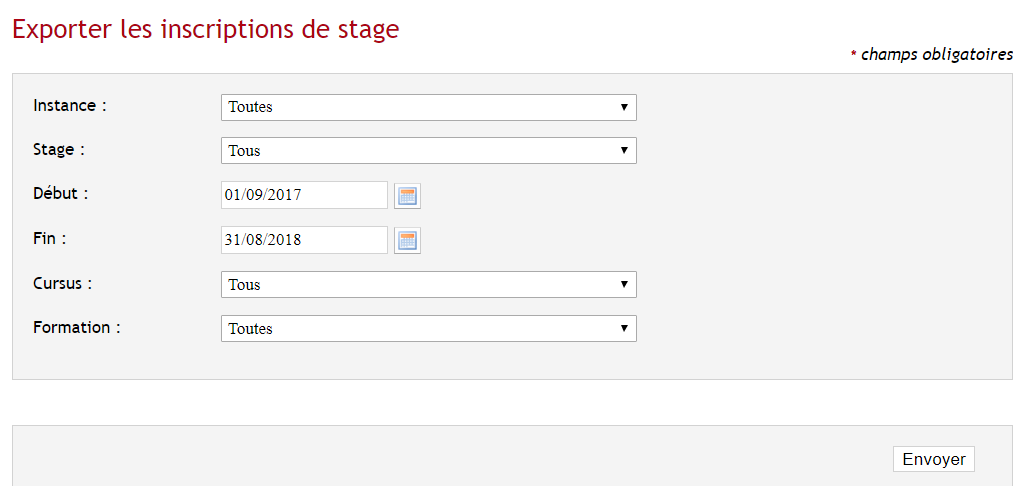Viewport: 1020px width, 486px height.
Task: Click the 'Formation :' field label
Action: point(77,327)
